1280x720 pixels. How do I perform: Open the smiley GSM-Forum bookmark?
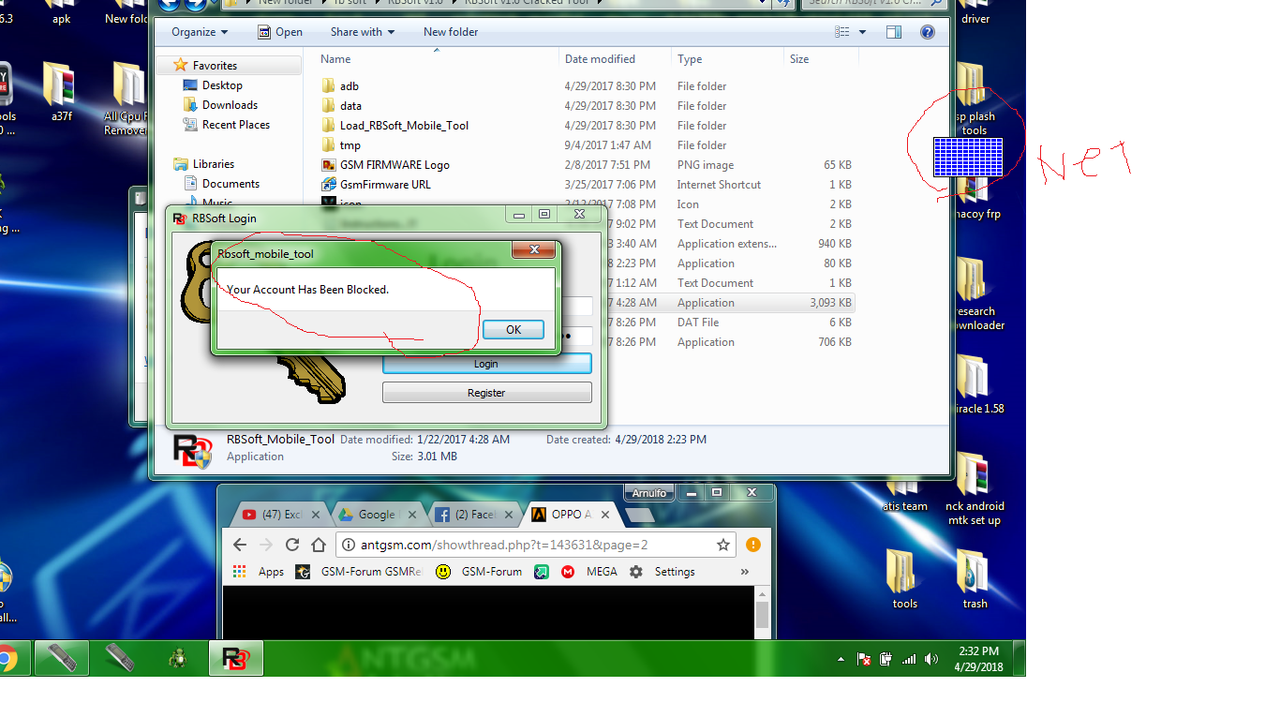tap(478, 572)
